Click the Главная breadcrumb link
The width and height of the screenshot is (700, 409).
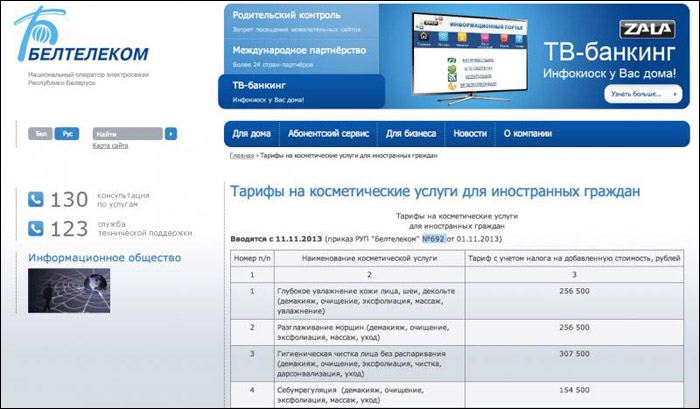[241, 157]
